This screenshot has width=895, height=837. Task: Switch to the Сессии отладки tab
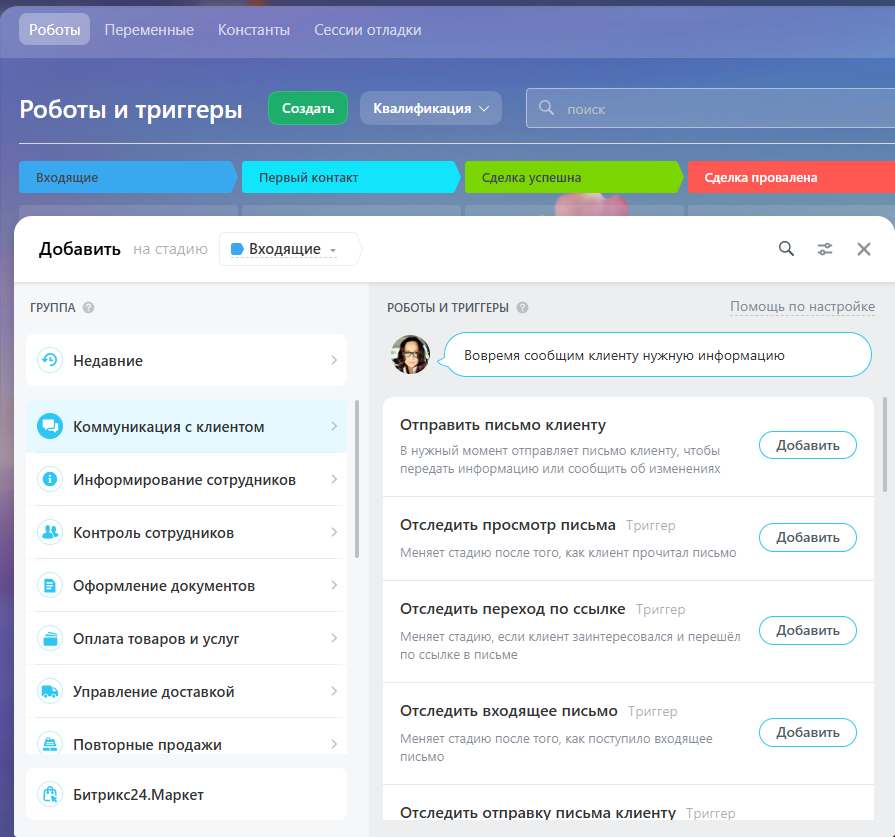pos(368,30)
